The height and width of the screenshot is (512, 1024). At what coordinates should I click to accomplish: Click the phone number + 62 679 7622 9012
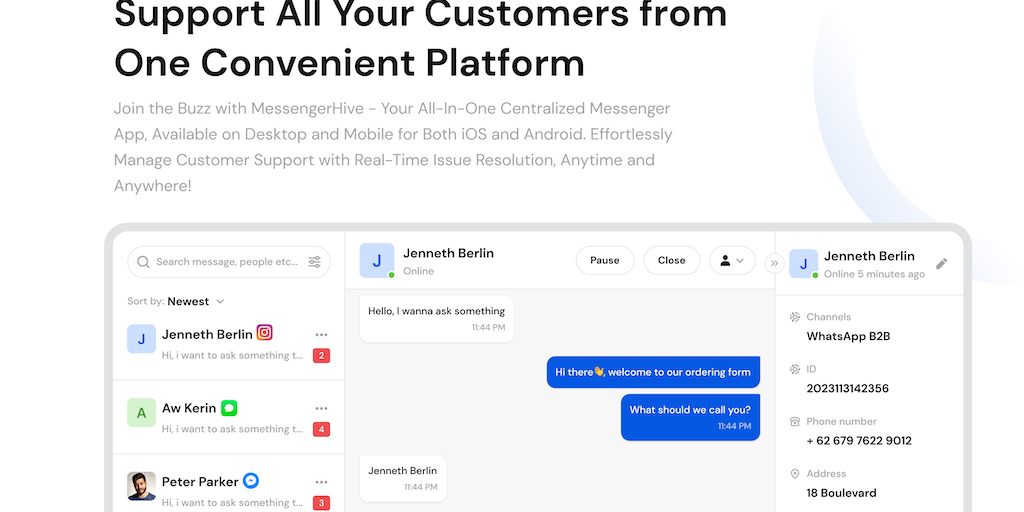coord(859,441)
